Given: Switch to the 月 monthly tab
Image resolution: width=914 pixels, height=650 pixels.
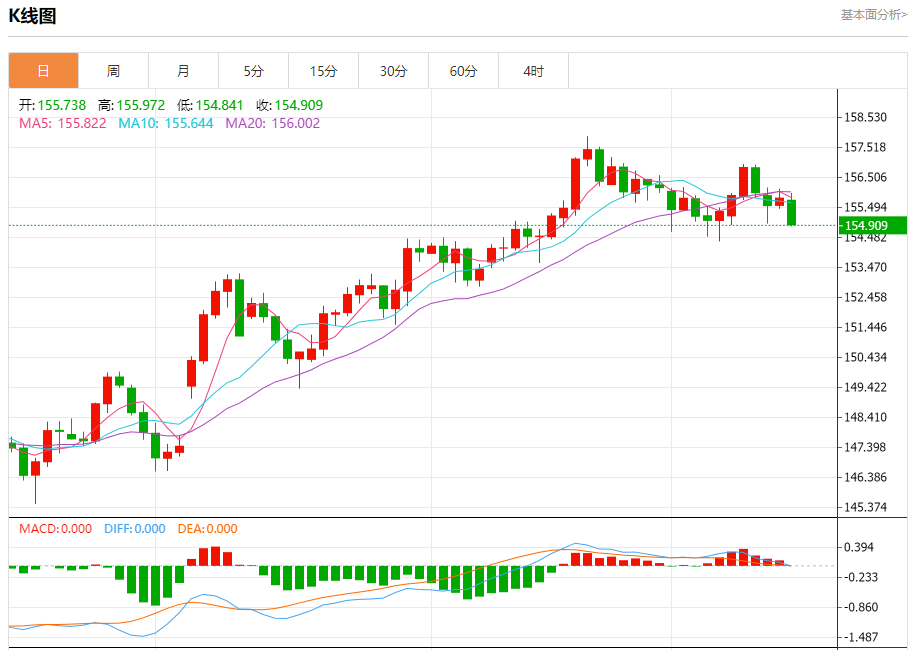Looking at the screenshot, I should [x=183, y=71].
